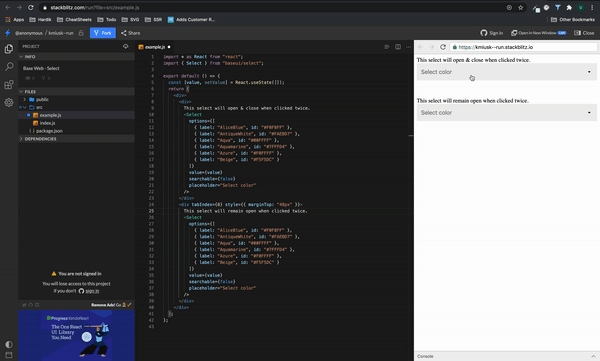The image size is (600, 361).
Task: Go forward in the preview pane
Action: pyautogui.click(x=431, y=47)
